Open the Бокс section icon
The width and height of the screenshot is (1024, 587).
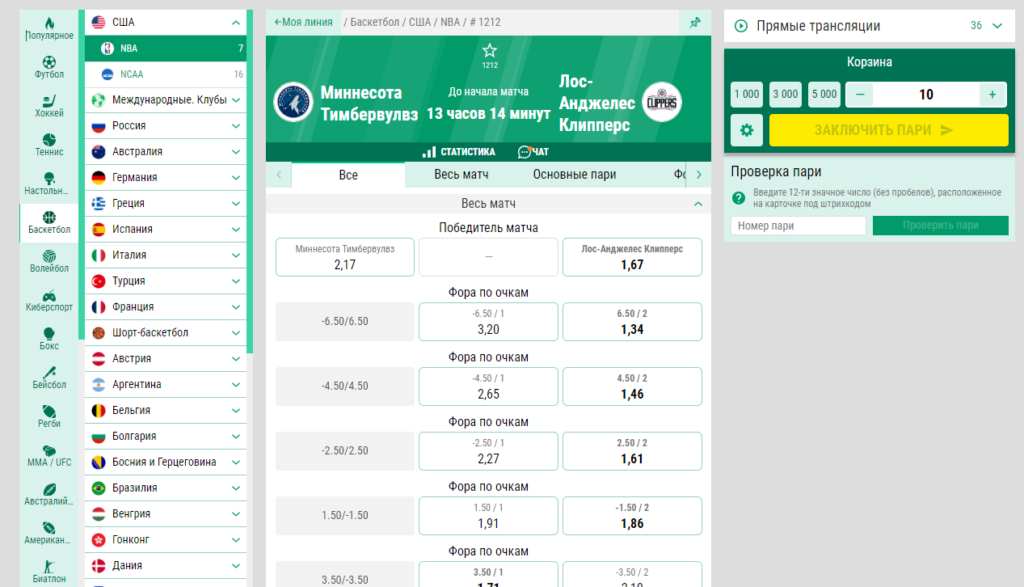pyautogui.click(x=49, y=339)
